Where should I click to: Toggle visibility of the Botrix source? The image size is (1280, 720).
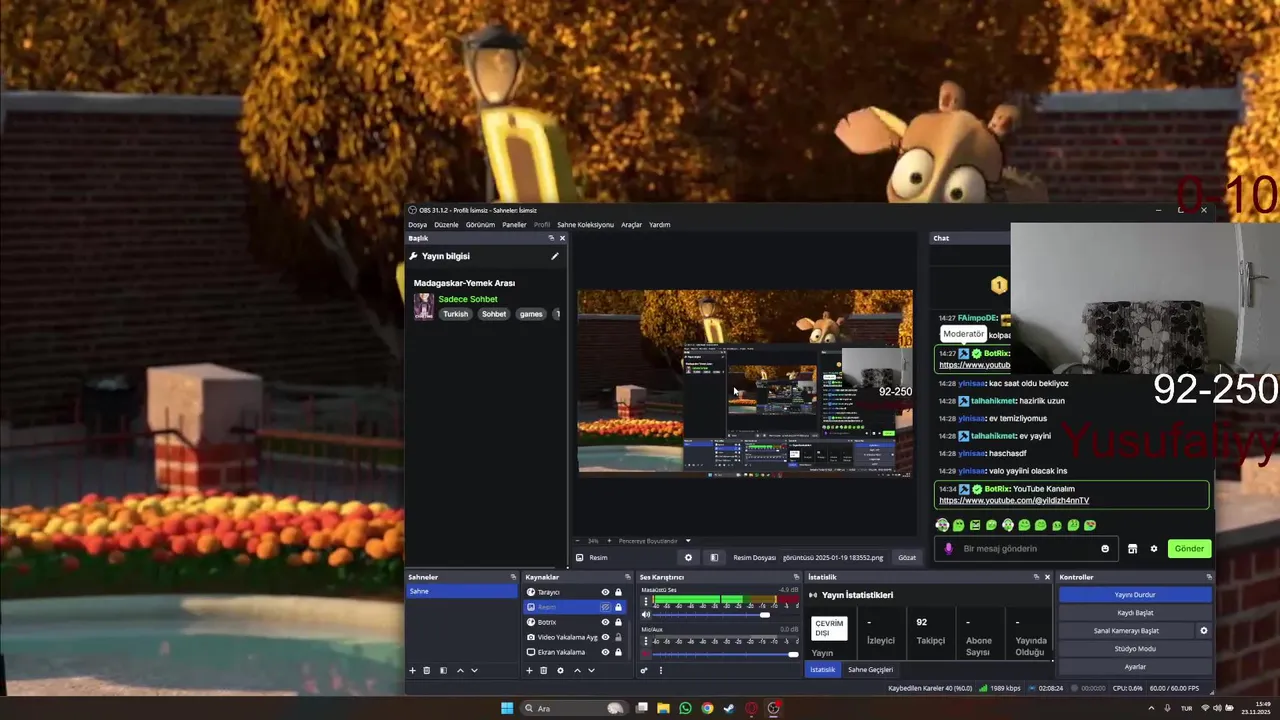(x=605, y=622)
